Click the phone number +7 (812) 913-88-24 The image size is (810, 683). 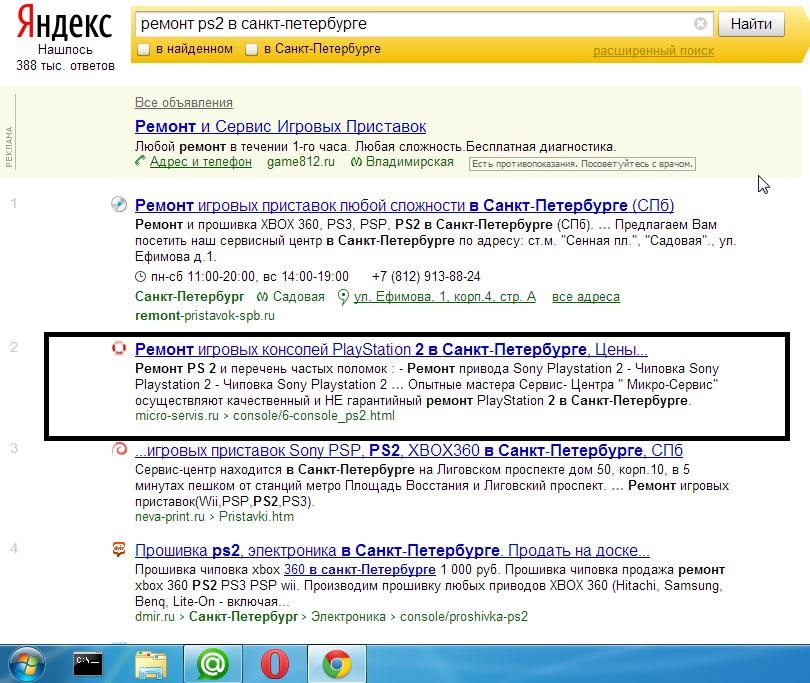coord(426,276)
